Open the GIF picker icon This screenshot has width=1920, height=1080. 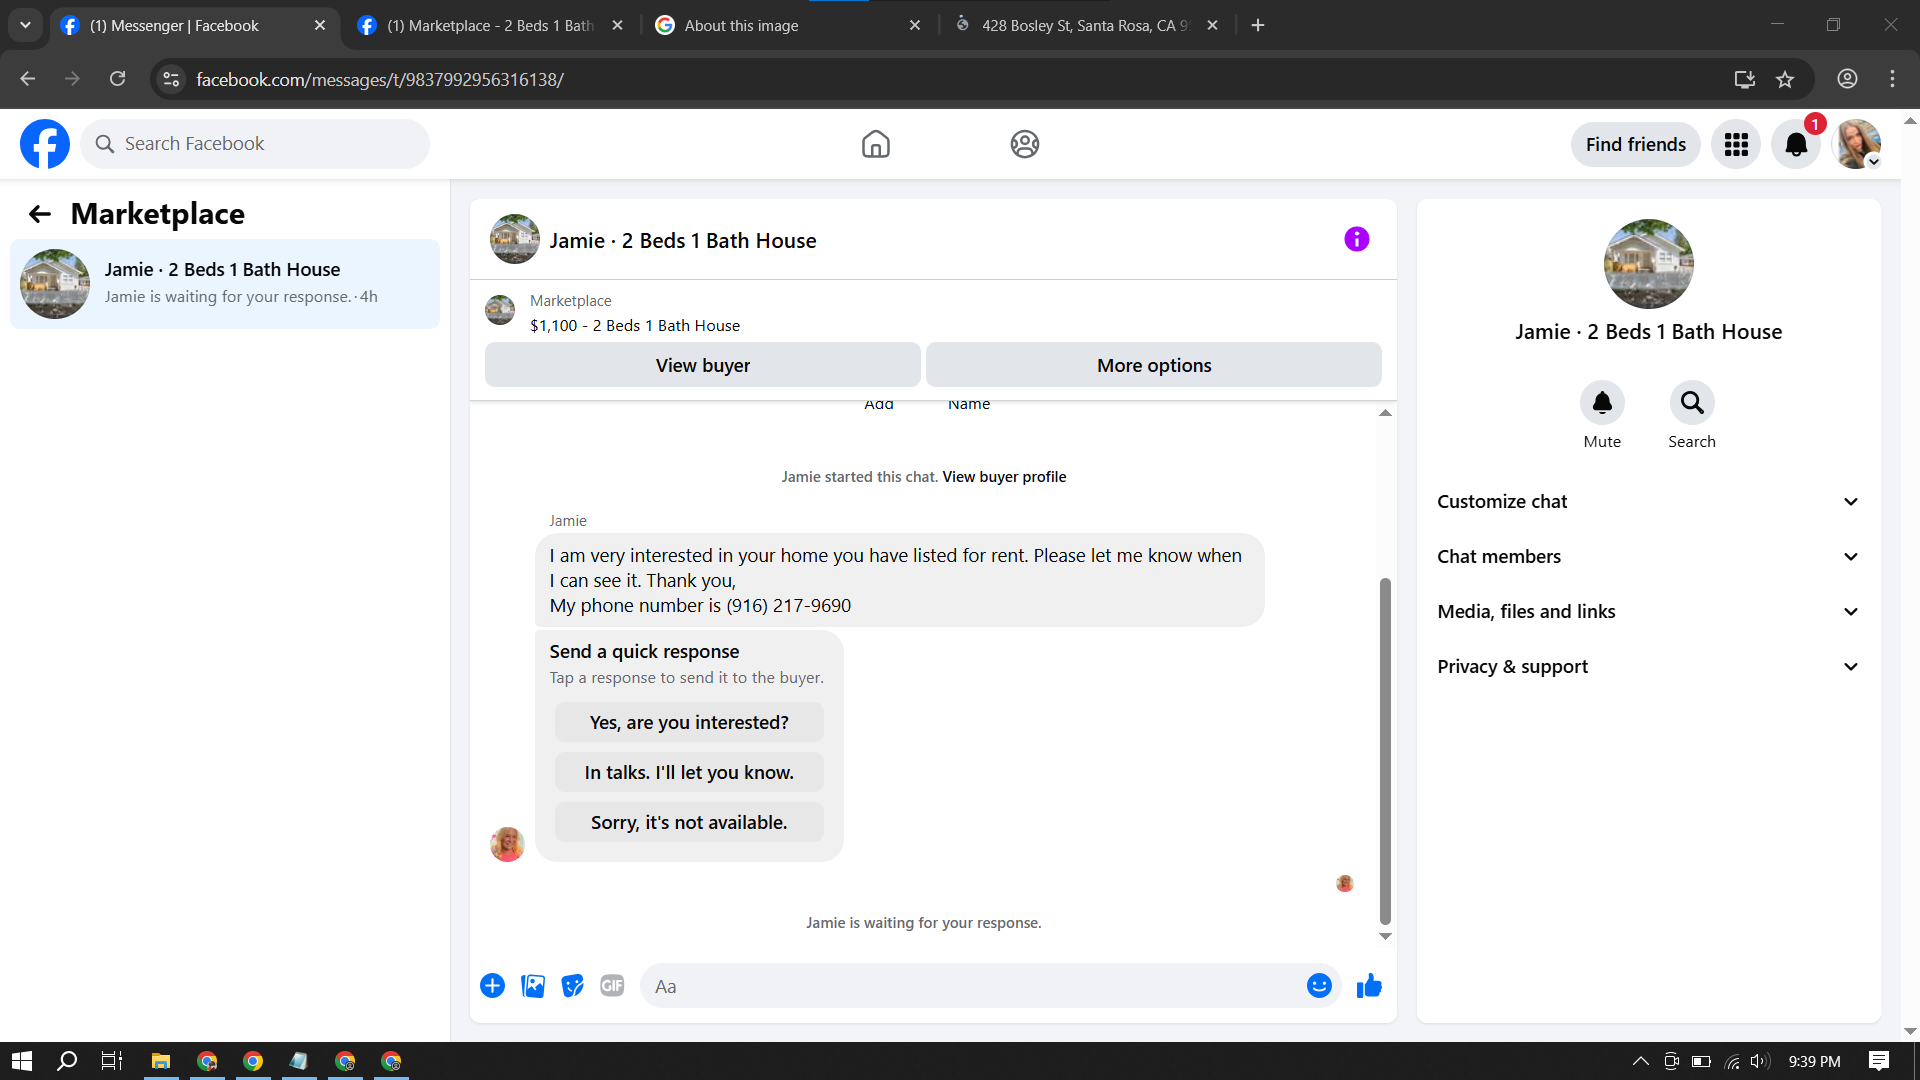tap(612, 986)
